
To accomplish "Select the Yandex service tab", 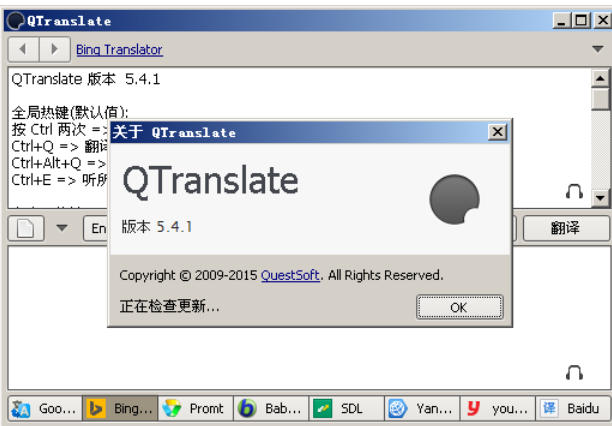I will click(422, 408).
